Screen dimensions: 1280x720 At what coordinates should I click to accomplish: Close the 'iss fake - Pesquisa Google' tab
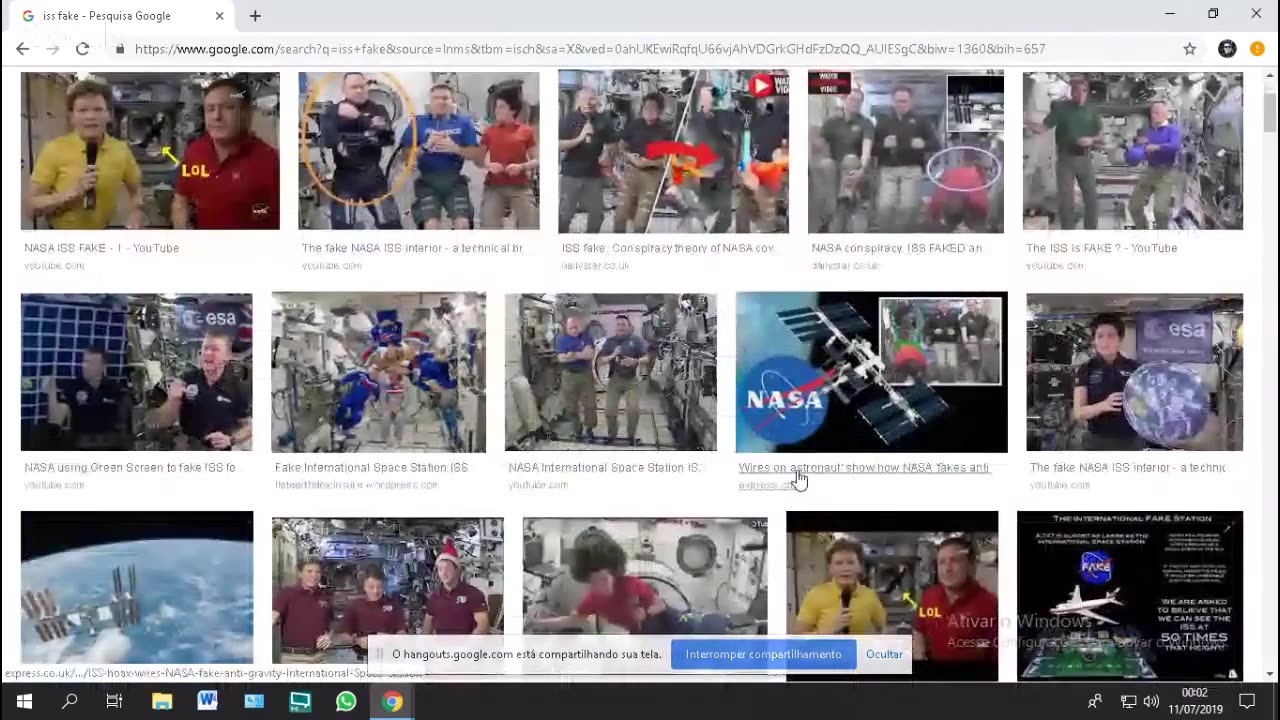(219, 16)
